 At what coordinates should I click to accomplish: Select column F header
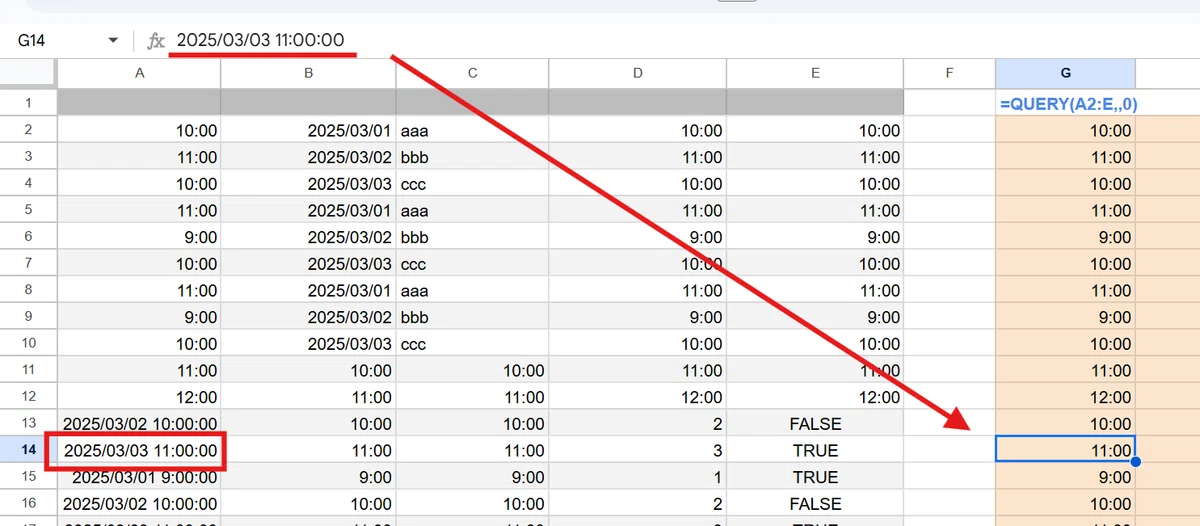coord(949,73)
